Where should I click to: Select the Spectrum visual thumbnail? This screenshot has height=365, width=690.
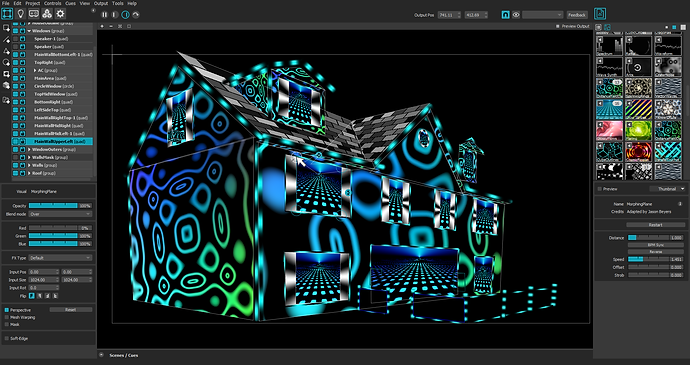click(x=609, y=46)
